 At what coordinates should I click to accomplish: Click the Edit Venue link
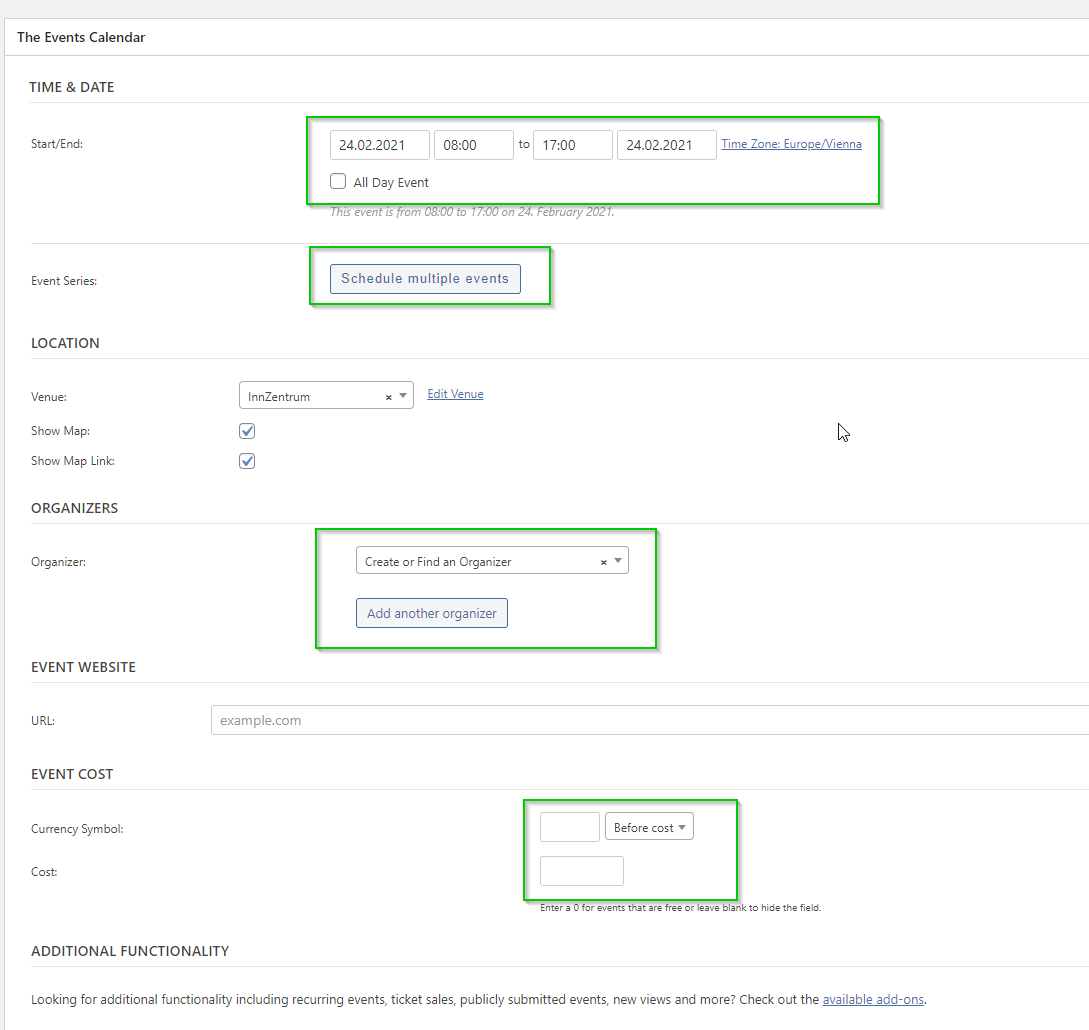tap(455, 394)
